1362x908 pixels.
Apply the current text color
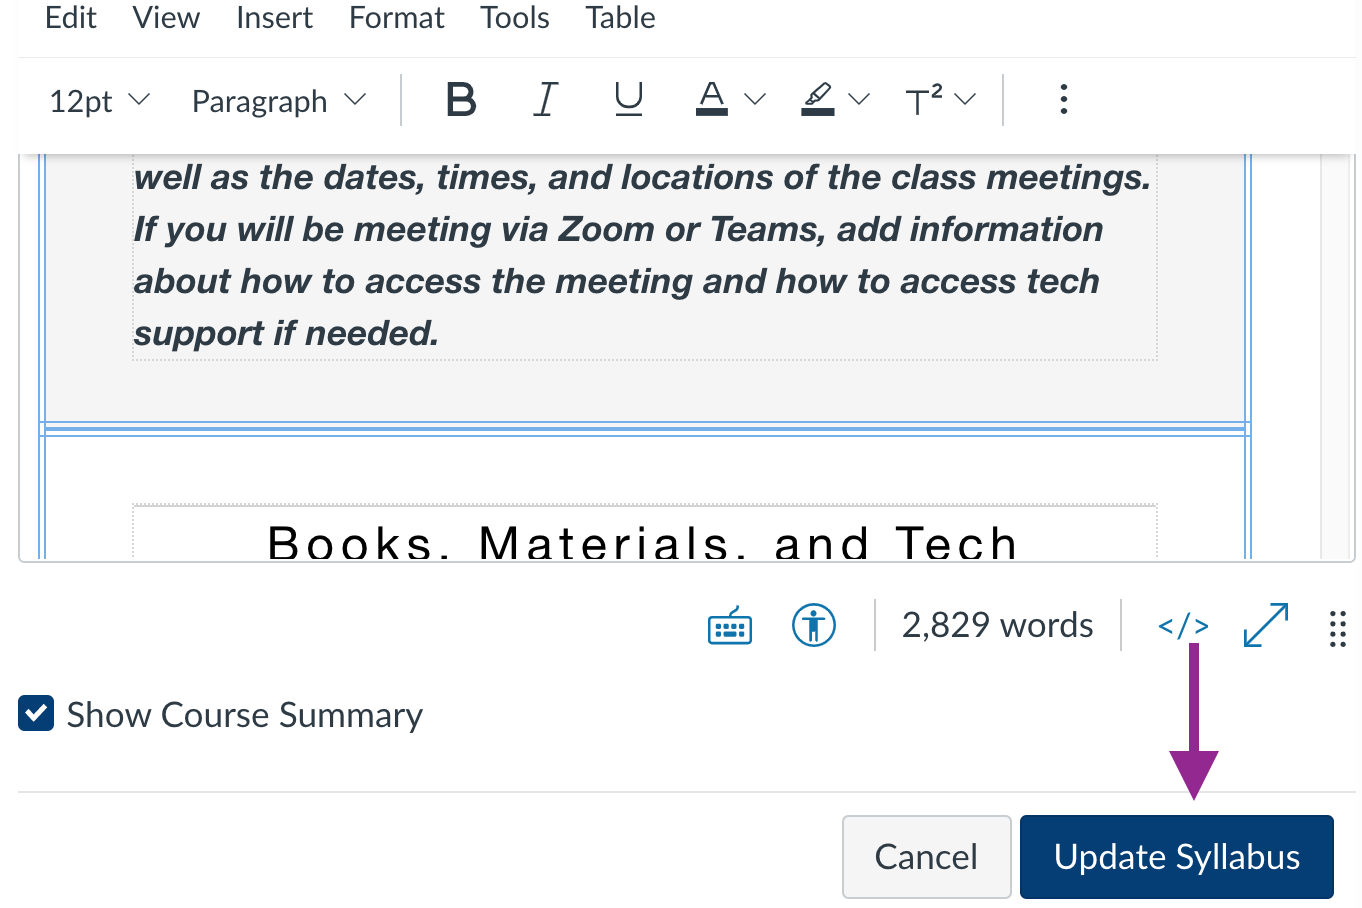click(711, 98)
